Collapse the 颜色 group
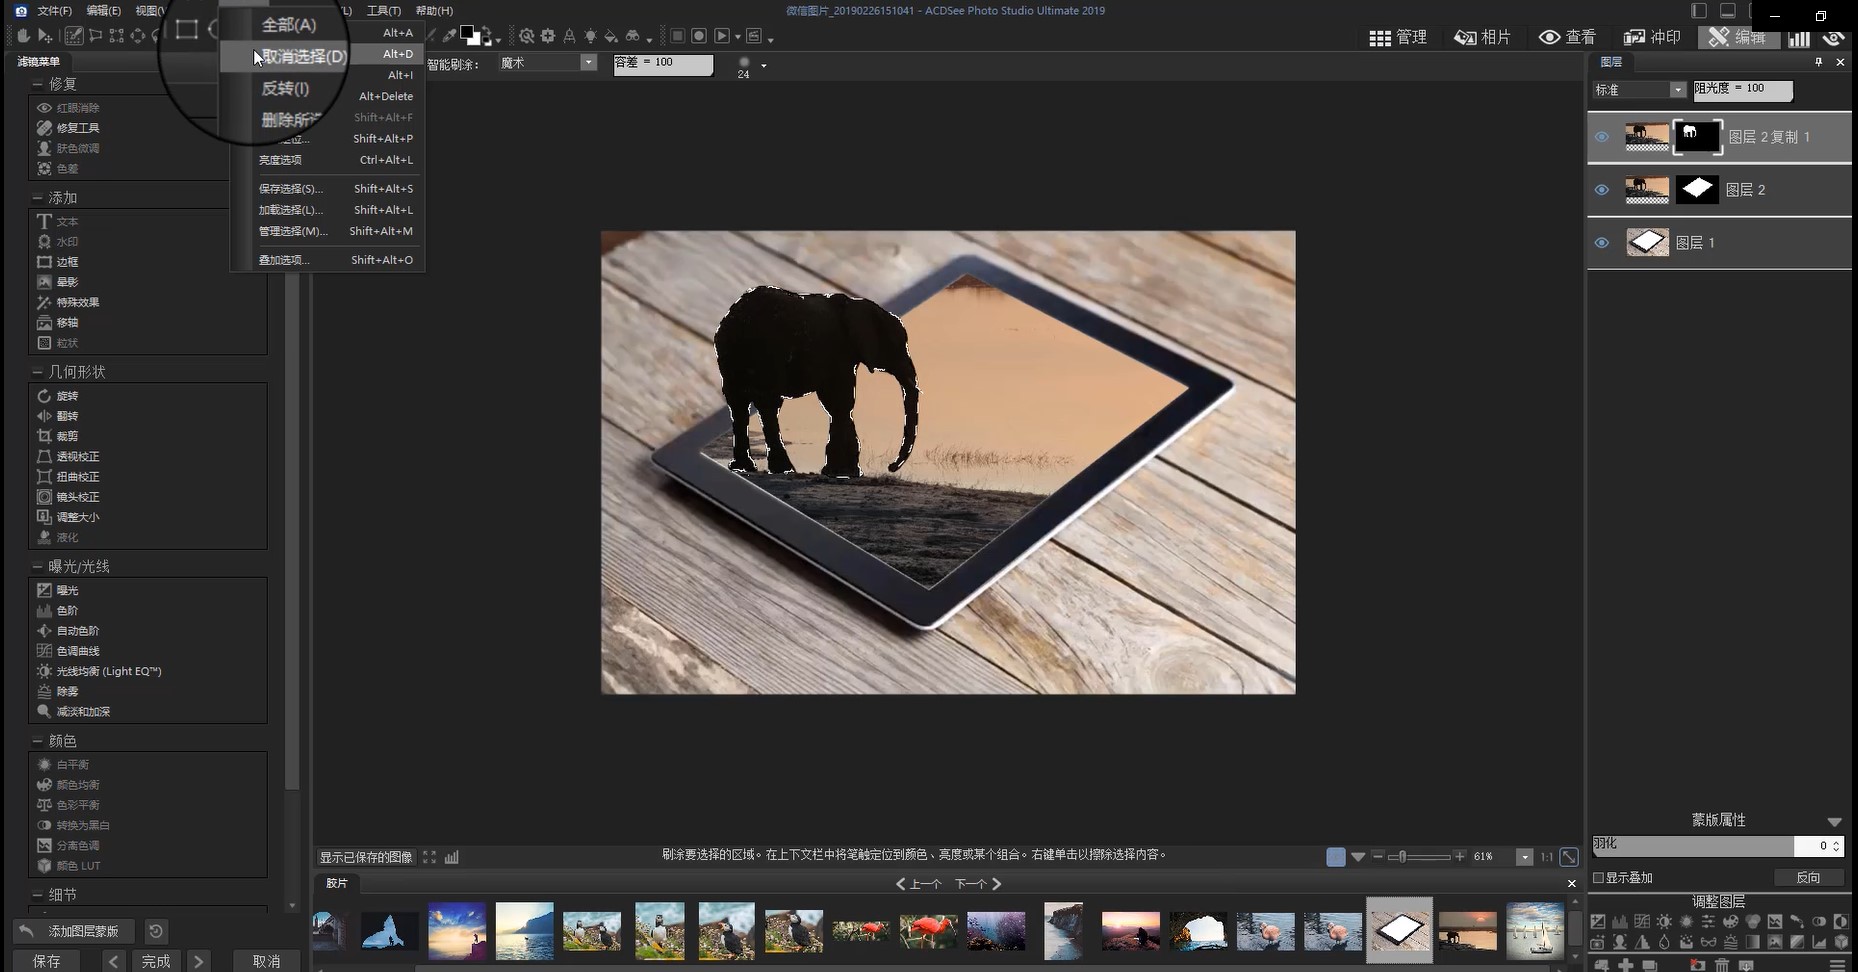1858x972 pixels. [x=37, y=741]
